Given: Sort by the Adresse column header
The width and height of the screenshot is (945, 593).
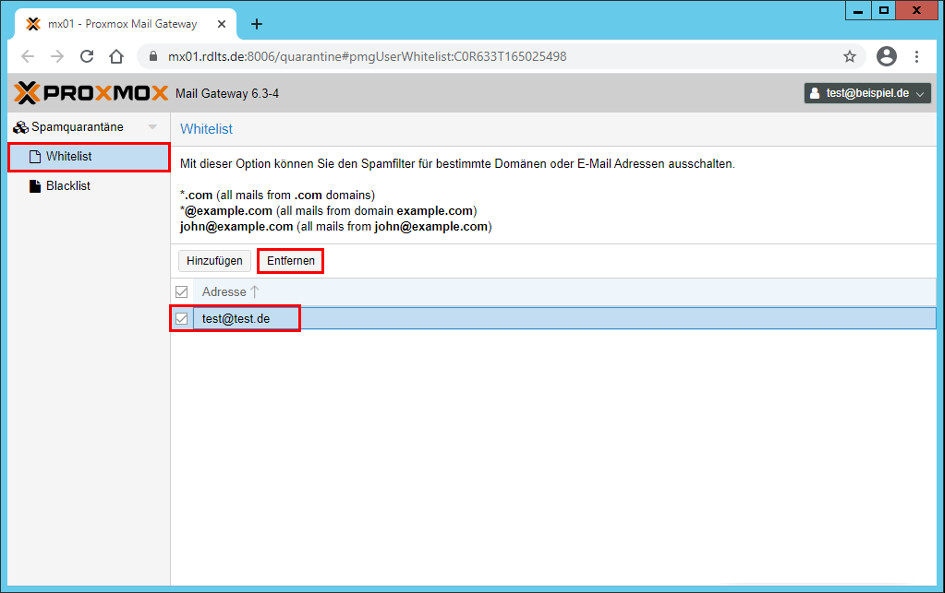Looking at the screenshot, I should (224, 292).
